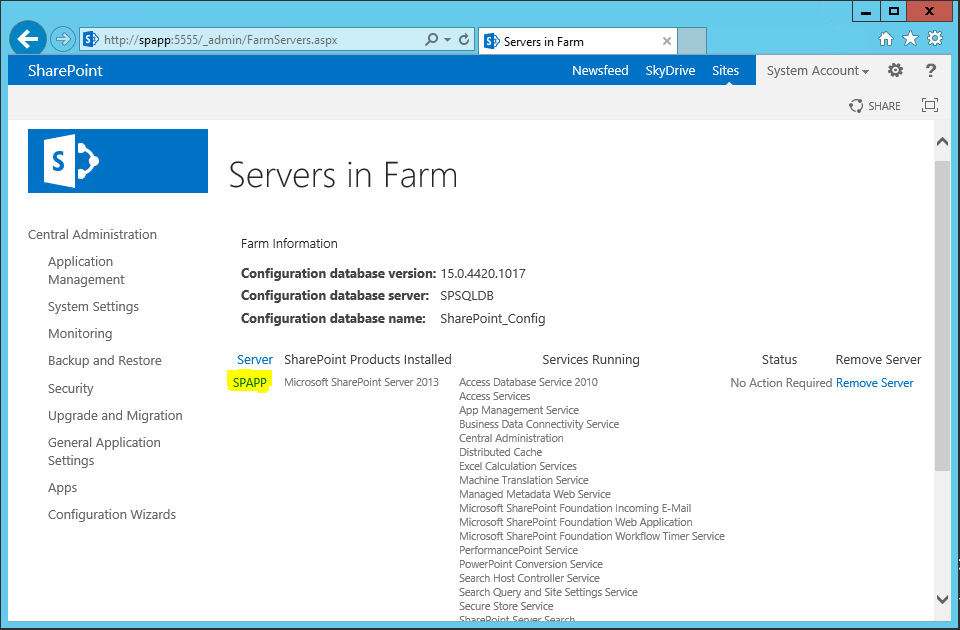Open the address bar dropdown arrow
960x630 pixels.
click(x=448, y=40)
